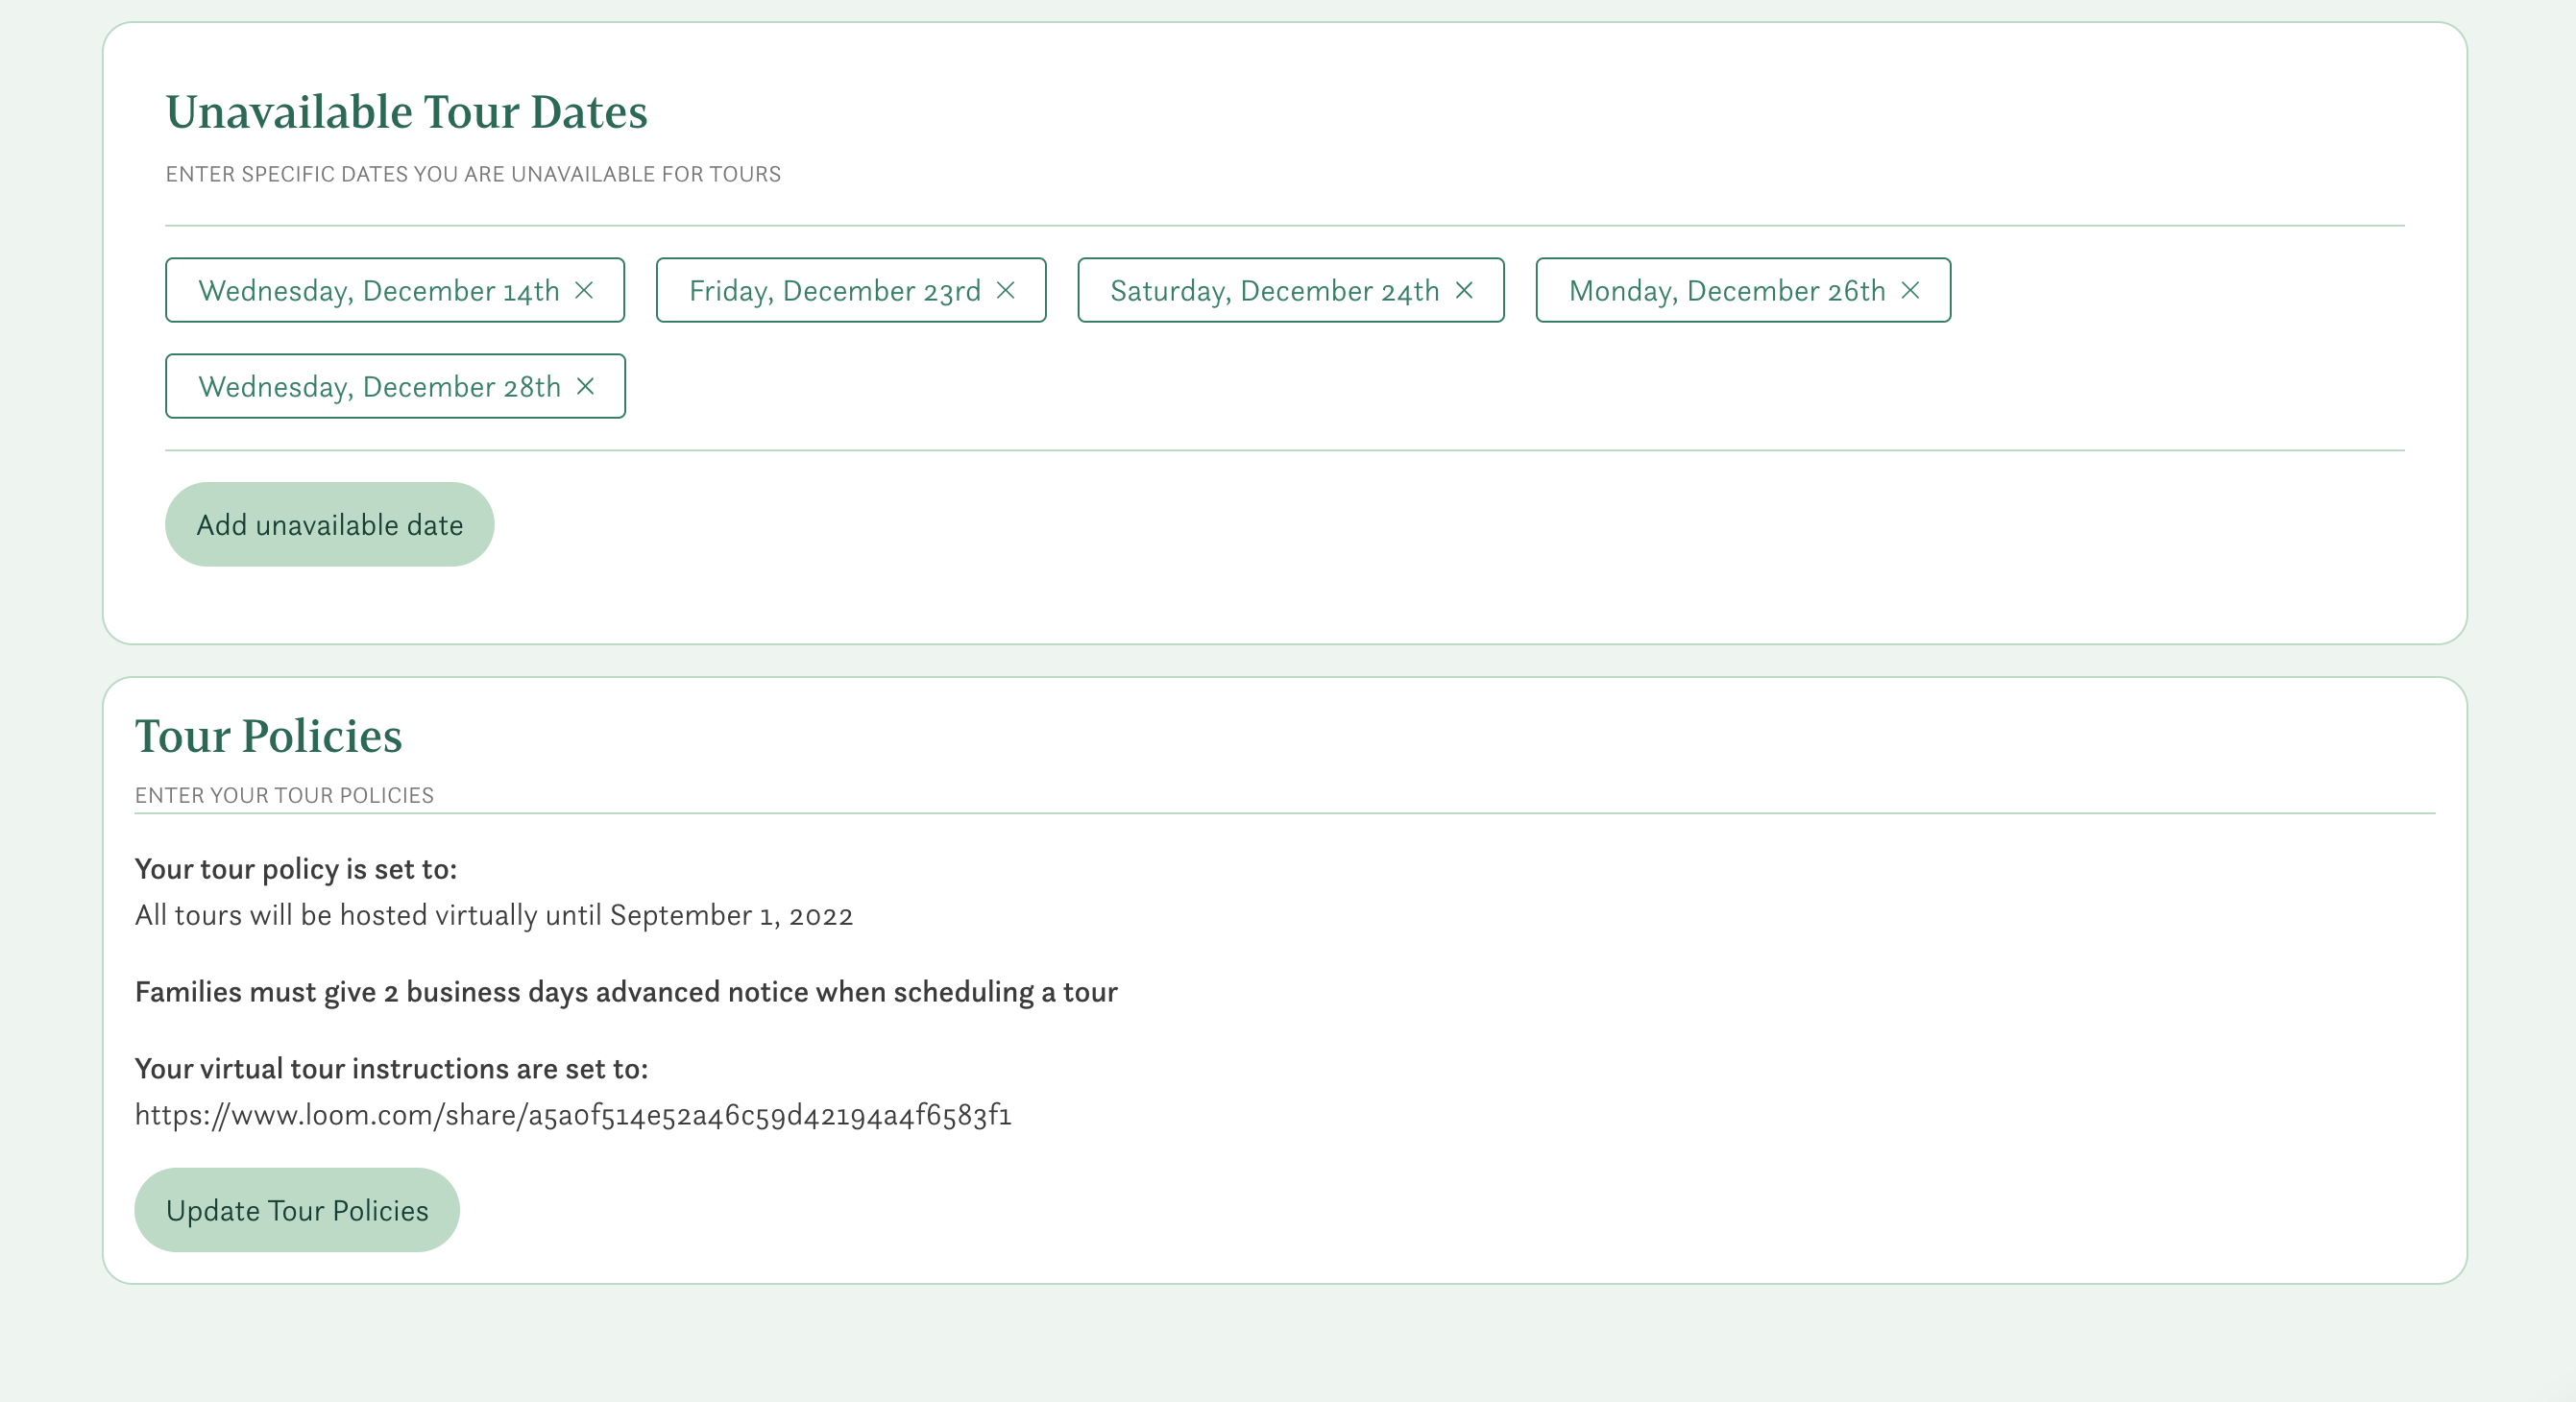Click the 'ENTER YOUR TOUR POLICIES' subtitle

coord(284,795)
